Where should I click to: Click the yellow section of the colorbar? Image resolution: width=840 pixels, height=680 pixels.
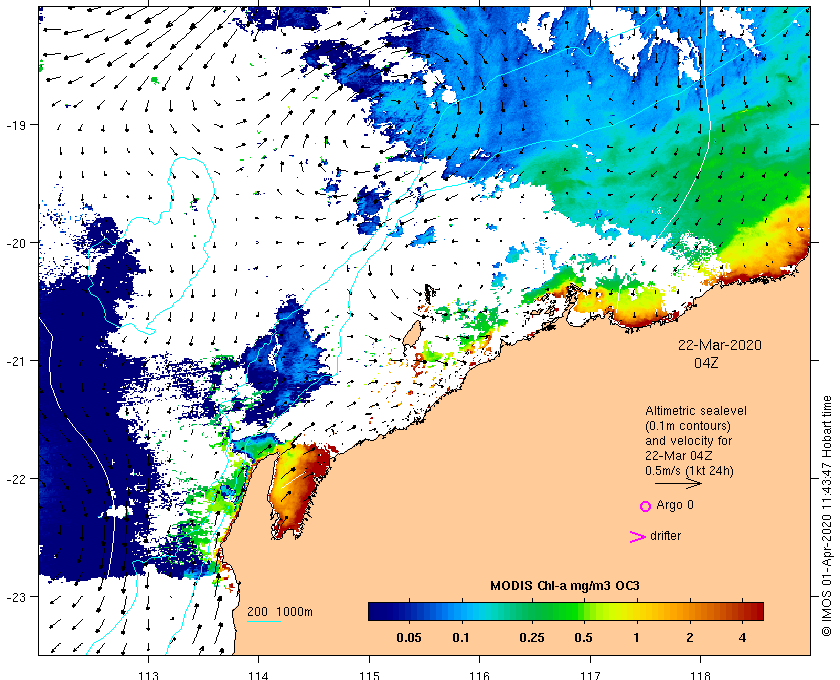pos(621,611)
